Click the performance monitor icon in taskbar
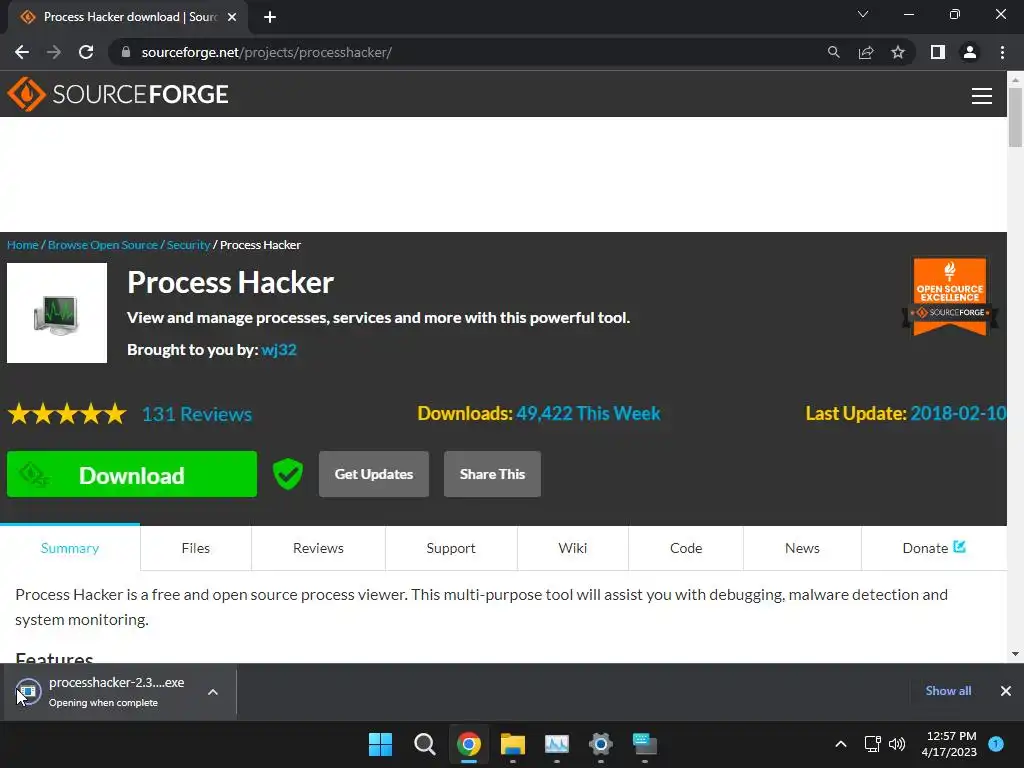1024x768 pixels. pos(556,744)
